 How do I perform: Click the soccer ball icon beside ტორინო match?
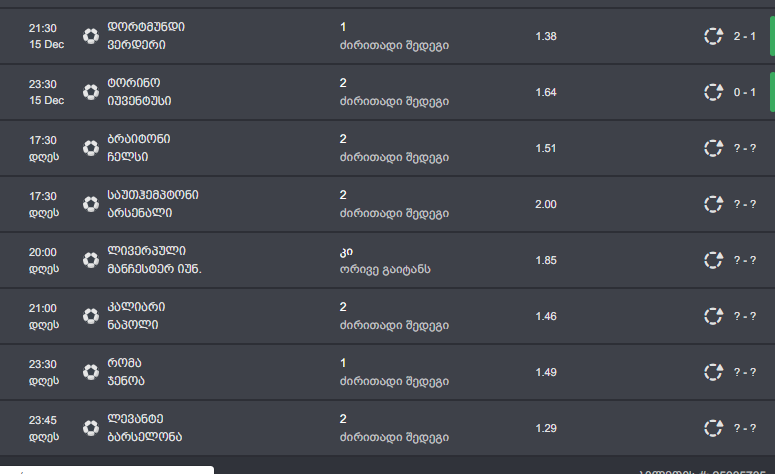pos(91,92)
